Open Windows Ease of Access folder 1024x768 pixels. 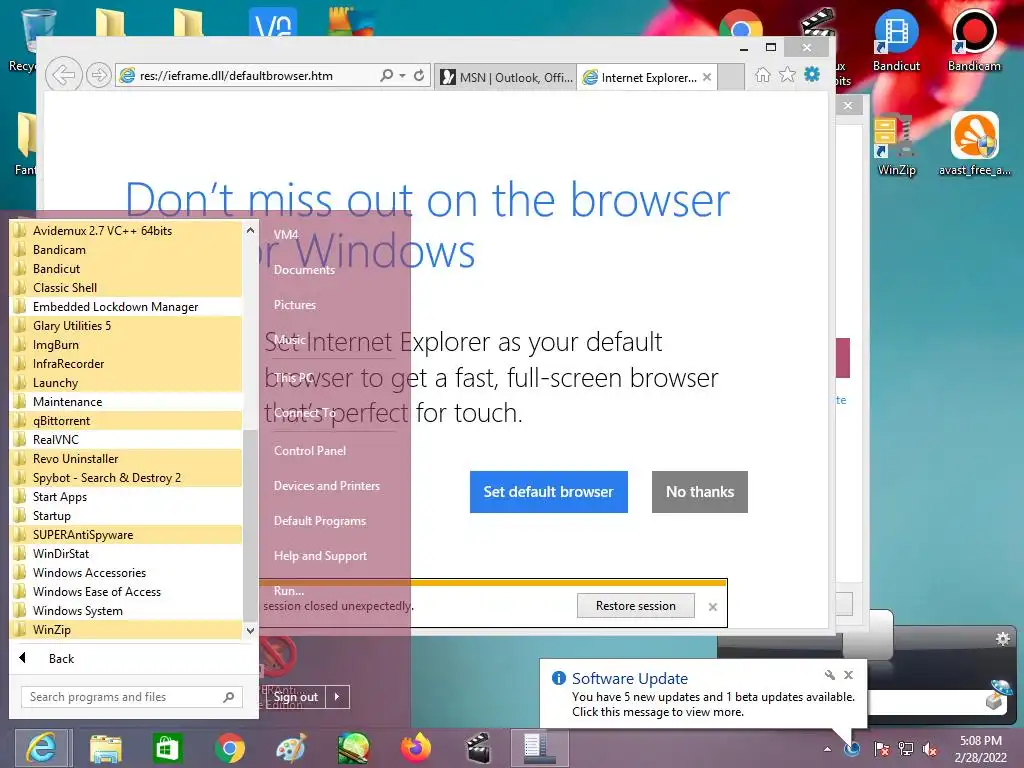[126, 591]
